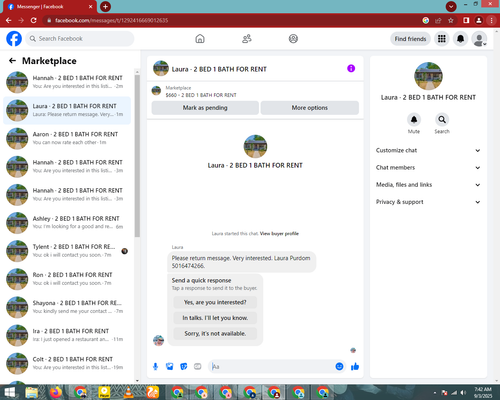Reload the page in browser toolbar
Screen dimensions: 500x400
coord(34,20)
